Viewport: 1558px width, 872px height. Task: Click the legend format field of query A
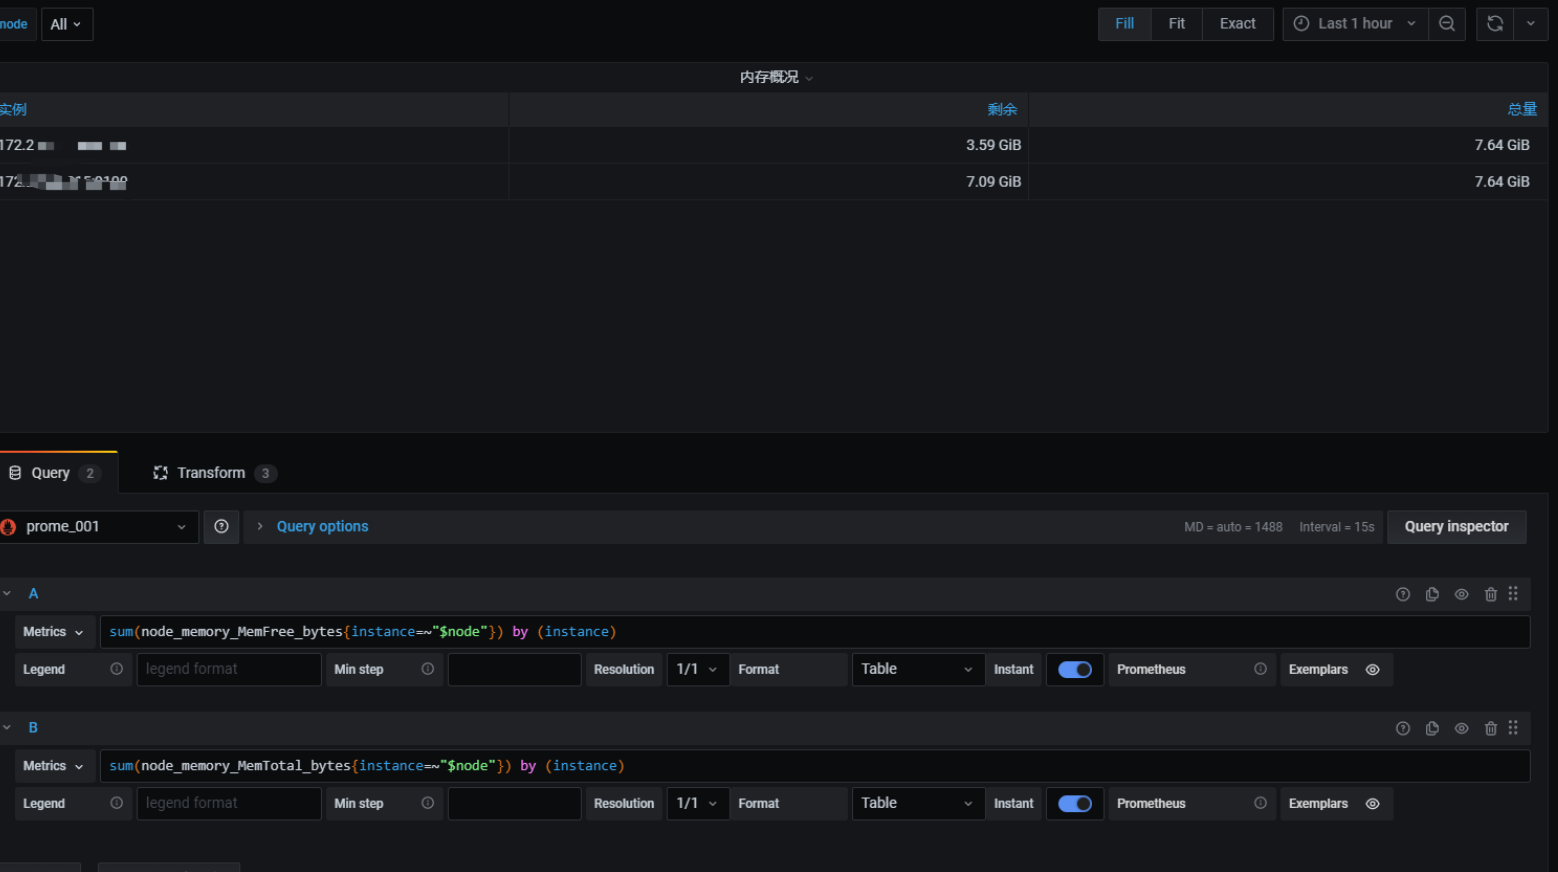pos(229,670)
